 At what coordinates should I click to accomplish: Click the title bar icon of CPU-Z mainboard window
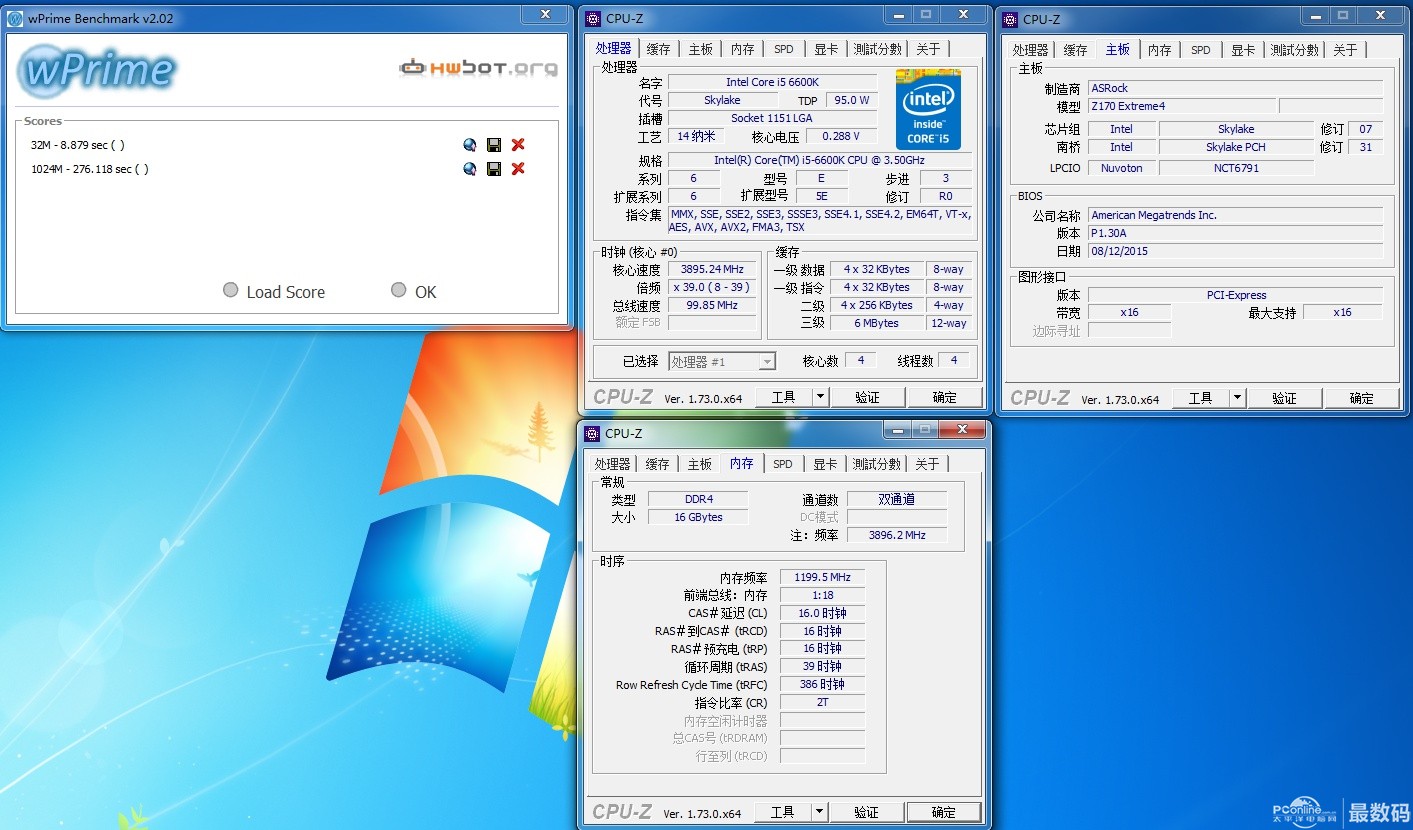(x=1010, y=19)
